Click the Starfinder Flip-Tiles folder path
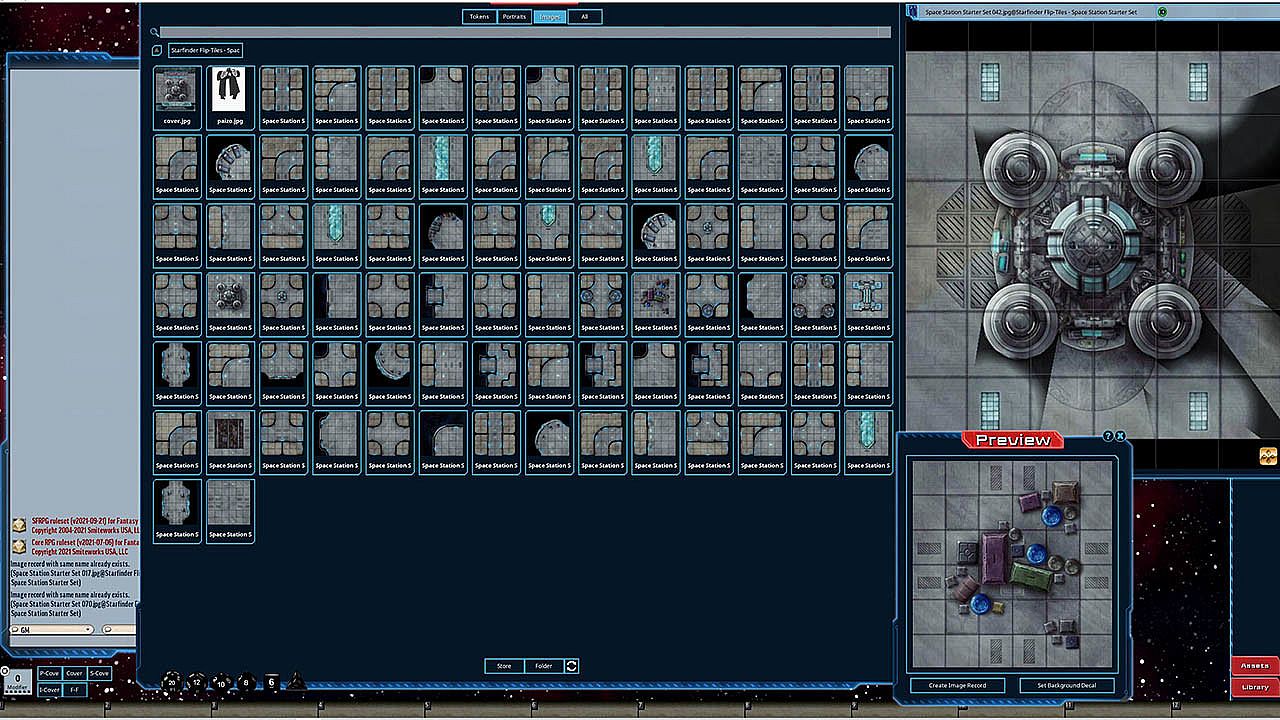Image resolution: width=1280 pixels, height=720 pixels. click(x=205, y=50)
